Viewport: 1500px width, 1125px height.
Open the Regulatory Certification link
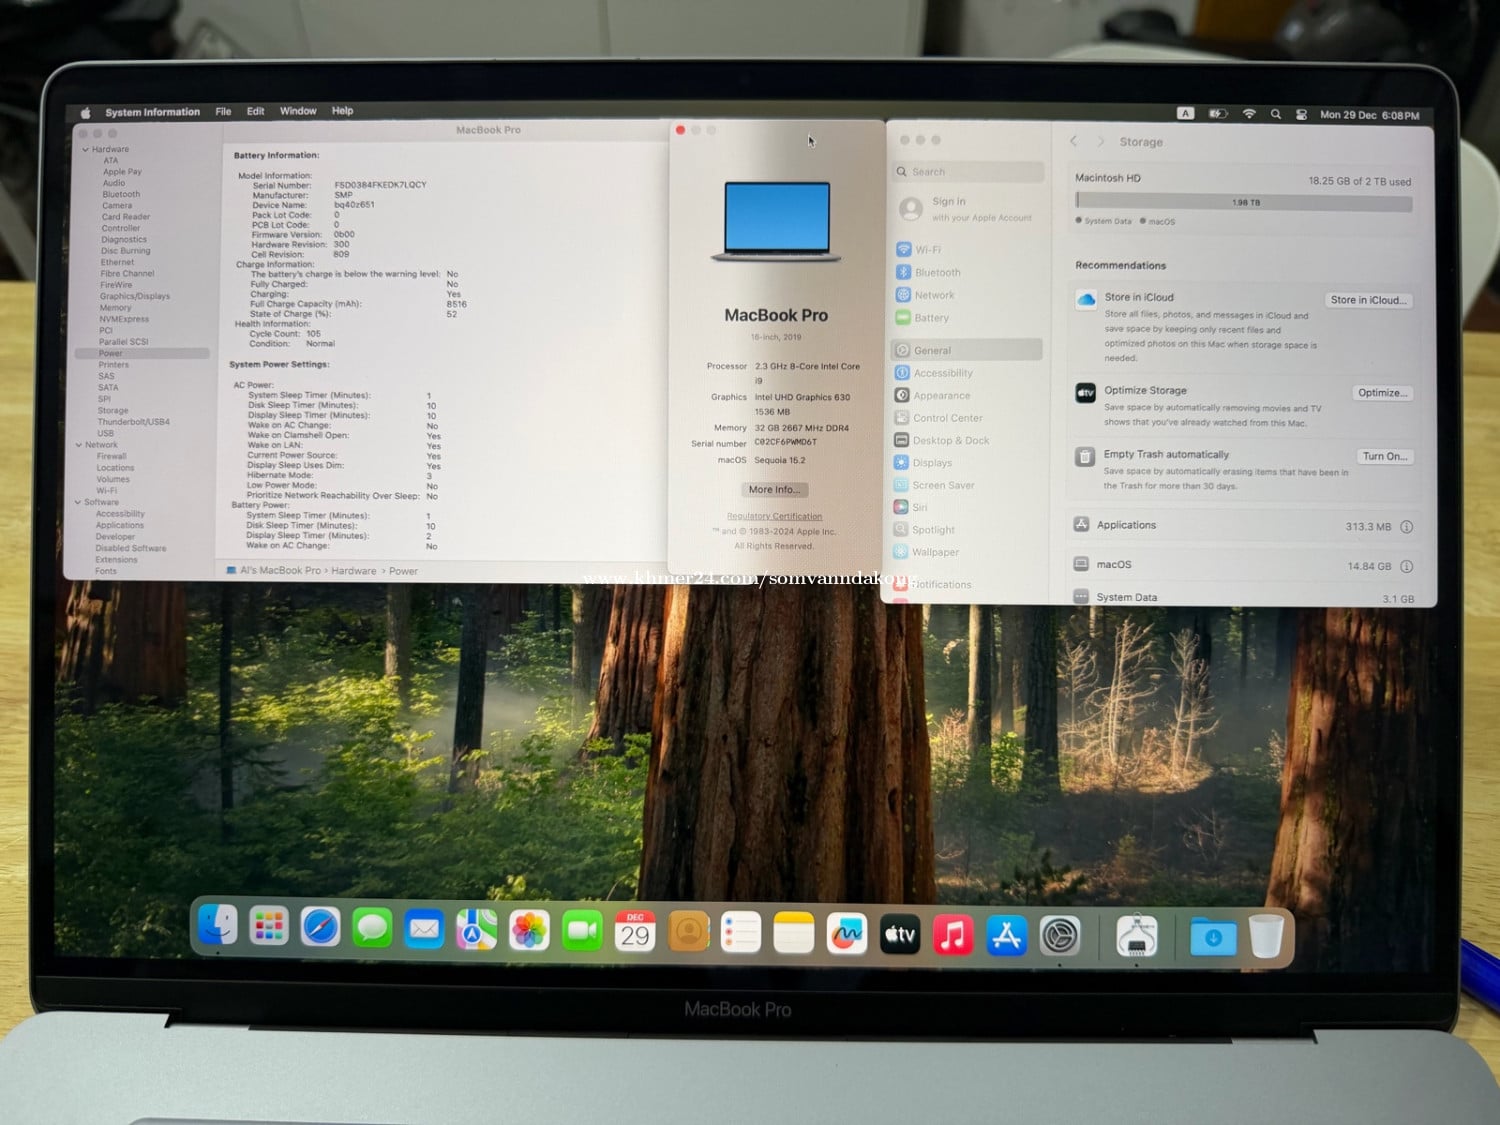(774, 517)
